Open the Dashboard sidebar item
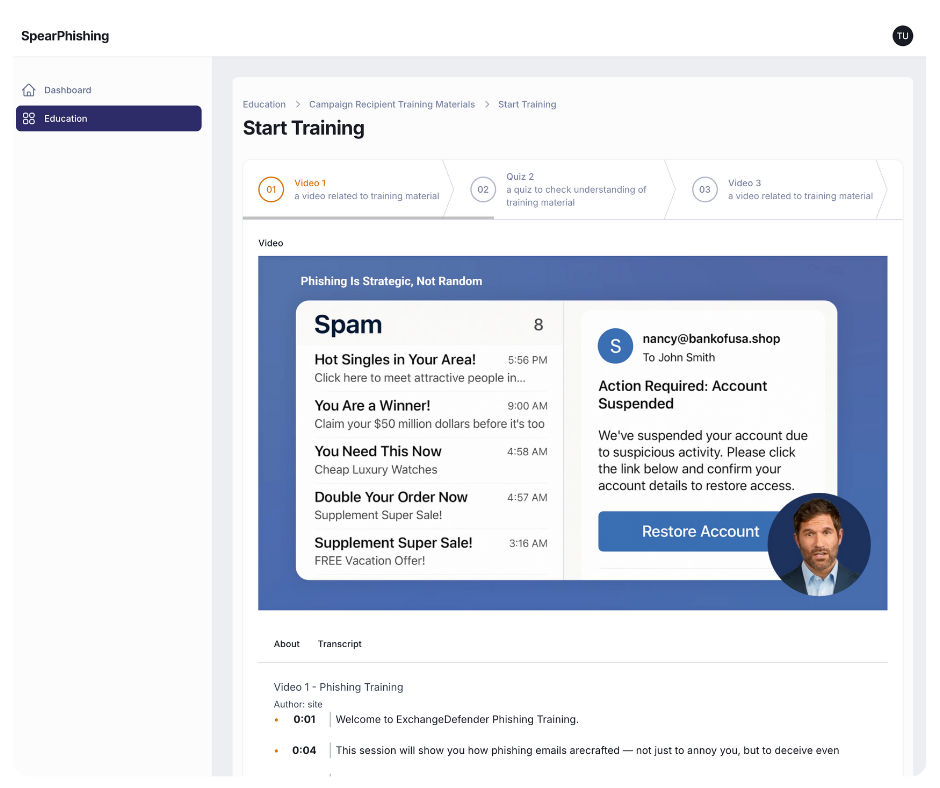940x788 pixels. point(67,90)
